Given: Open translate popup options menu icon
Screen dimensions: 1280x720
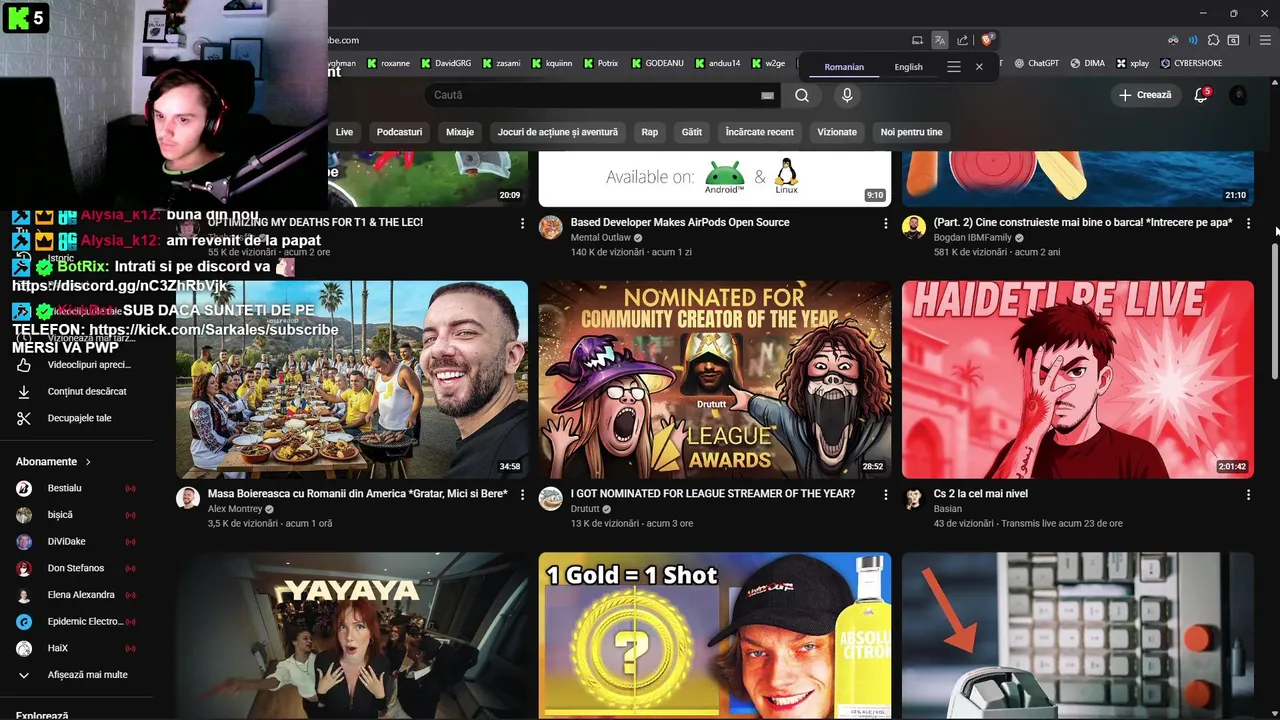Looking at the screenshot, I should [954, 67].
